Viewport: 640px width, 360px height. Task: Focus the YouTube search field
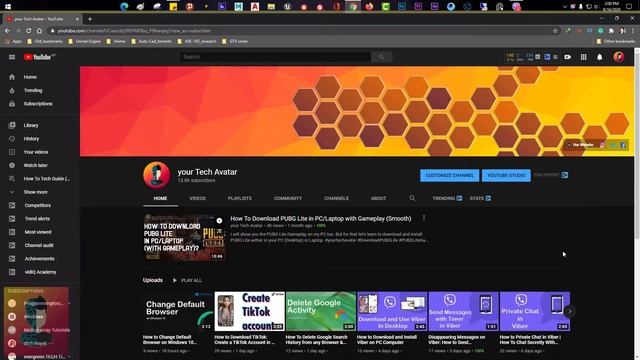[x=276, y=57]
